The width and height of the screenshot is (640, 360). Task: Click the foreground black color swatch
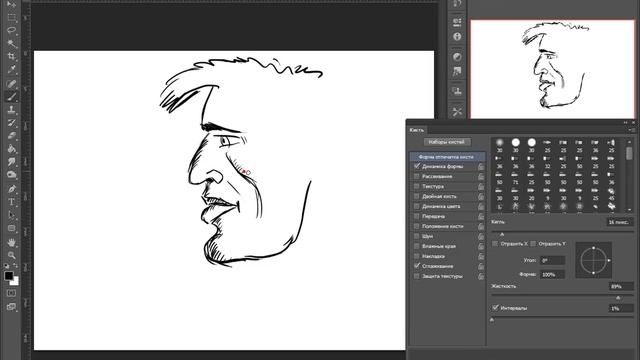click(9, 276)
